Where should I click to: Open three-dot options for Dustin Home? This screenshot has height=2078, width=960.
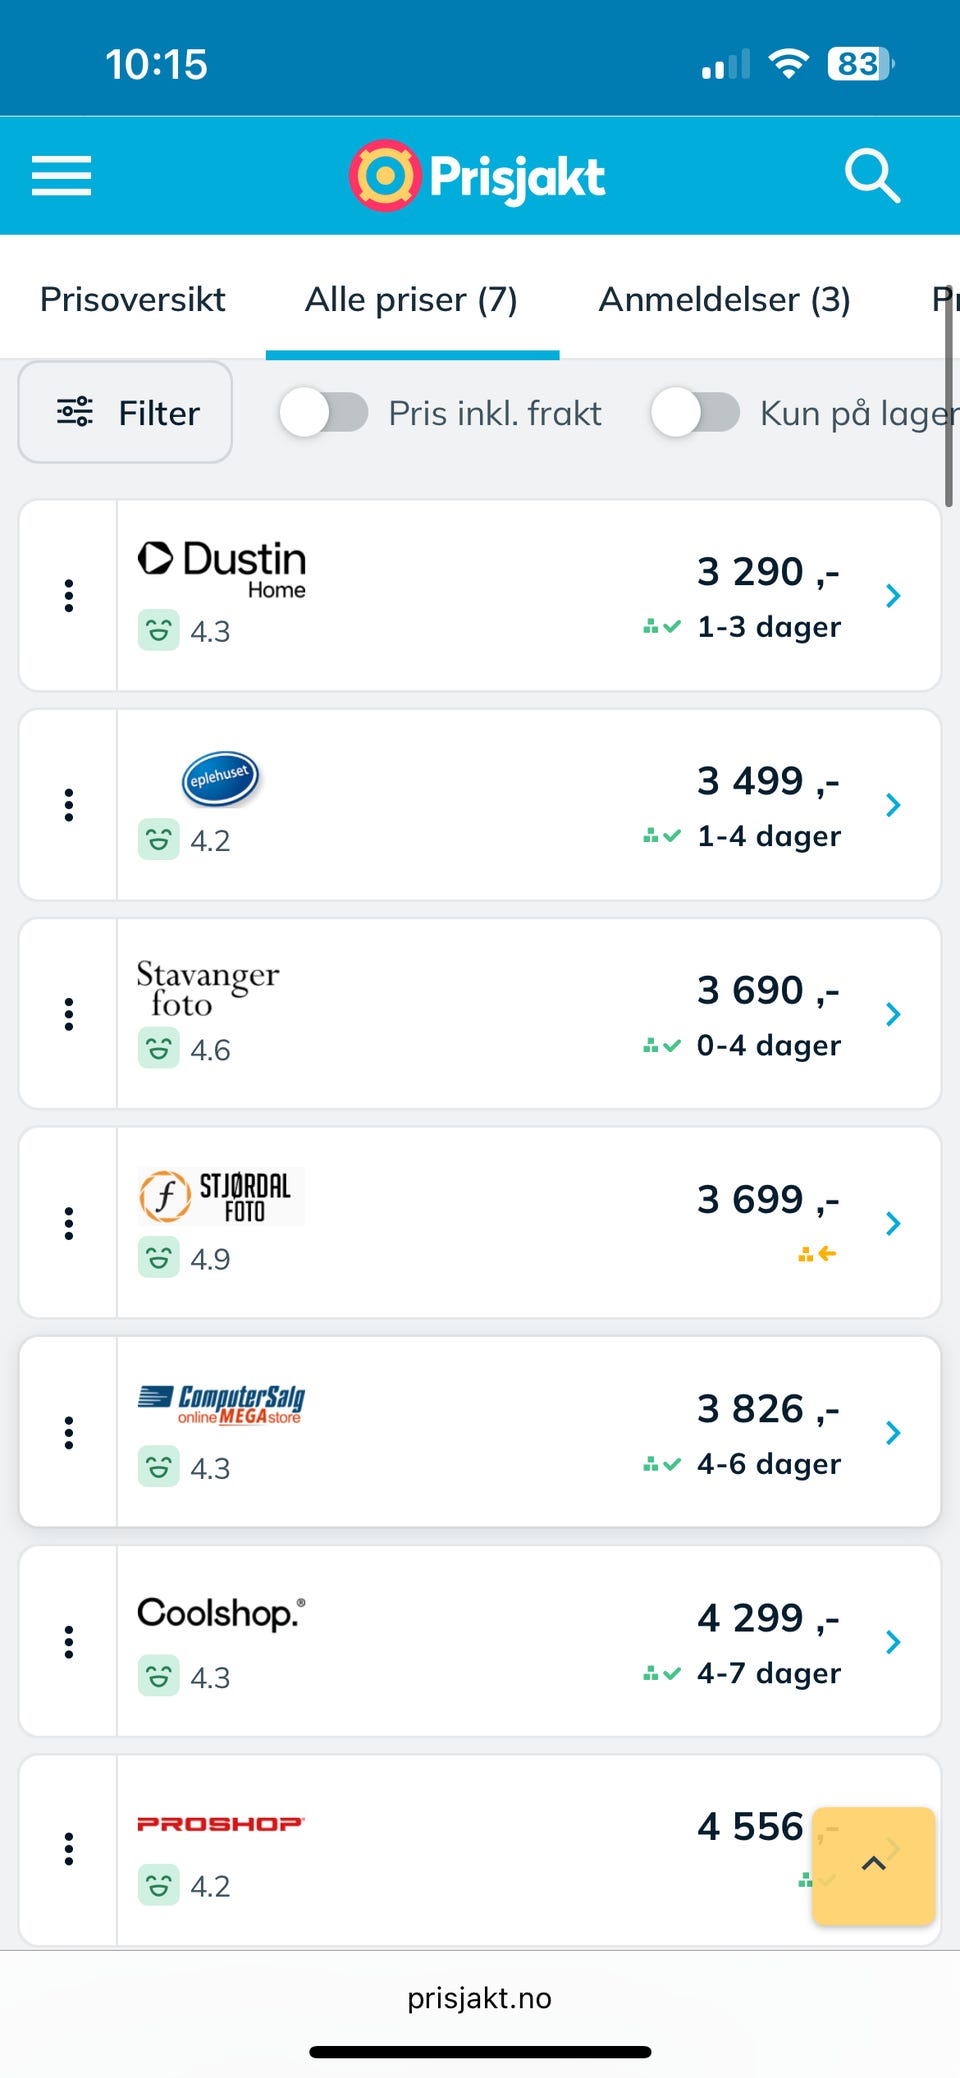69,596
